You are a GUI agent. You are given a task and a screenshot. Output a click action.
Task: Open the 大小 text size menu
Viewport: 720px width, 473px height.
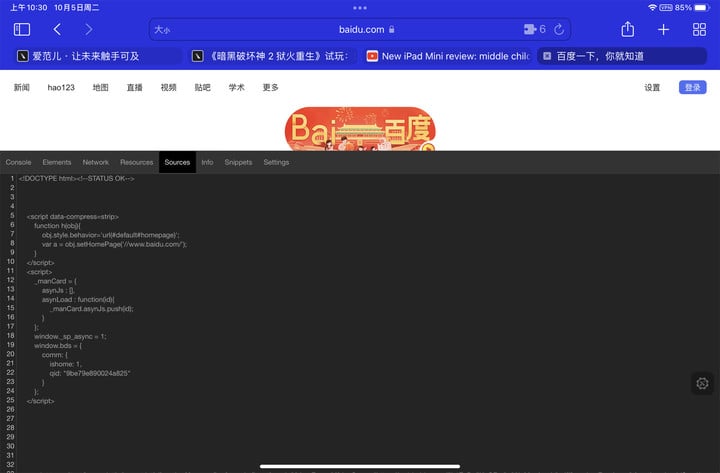pyautogui.click(x=162, y=30)
